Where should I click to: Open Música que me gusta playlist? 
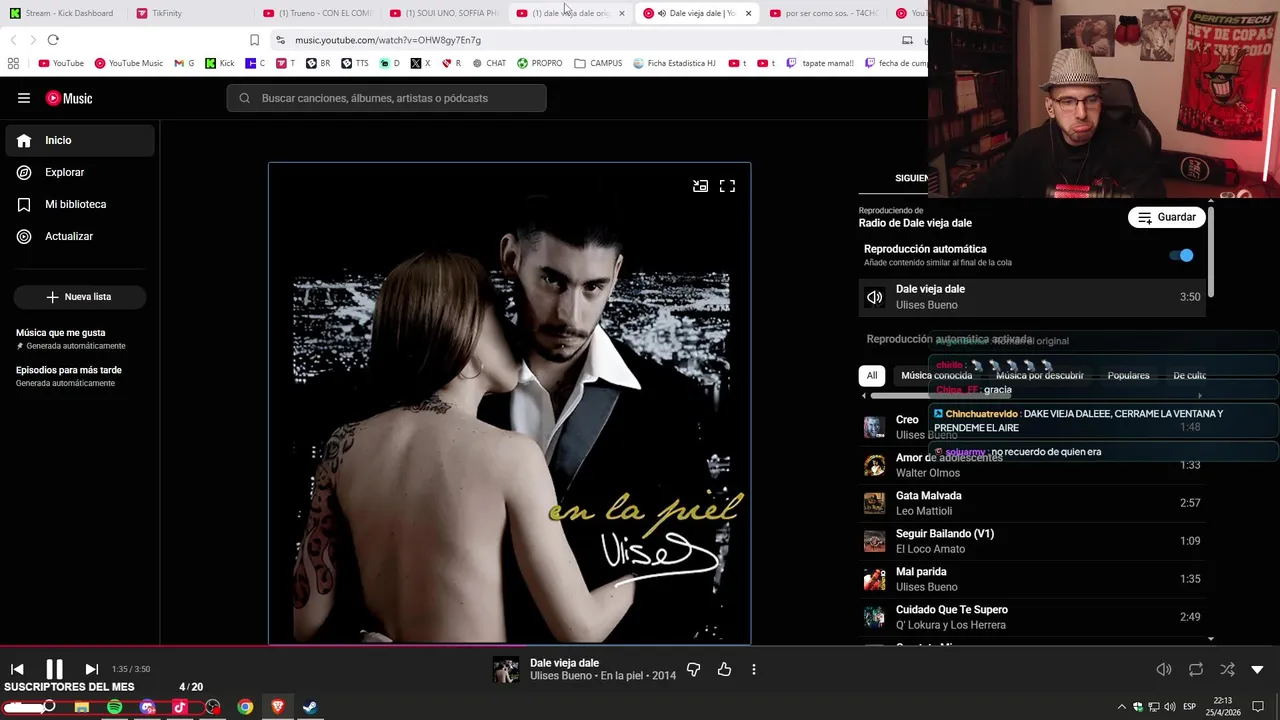pos(80,339)
